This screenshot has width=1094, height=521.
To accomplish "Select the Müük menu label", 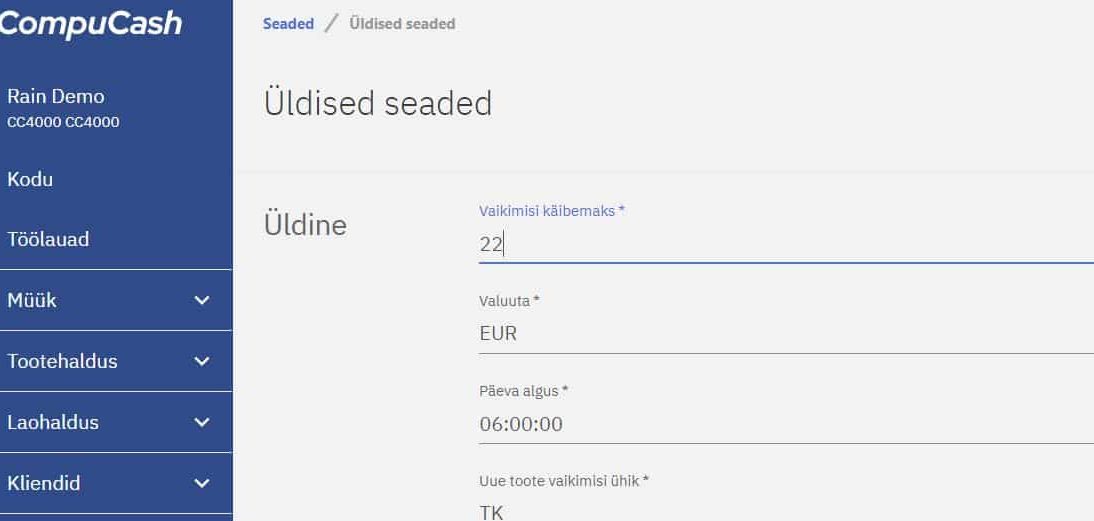I will pos(32,300).
